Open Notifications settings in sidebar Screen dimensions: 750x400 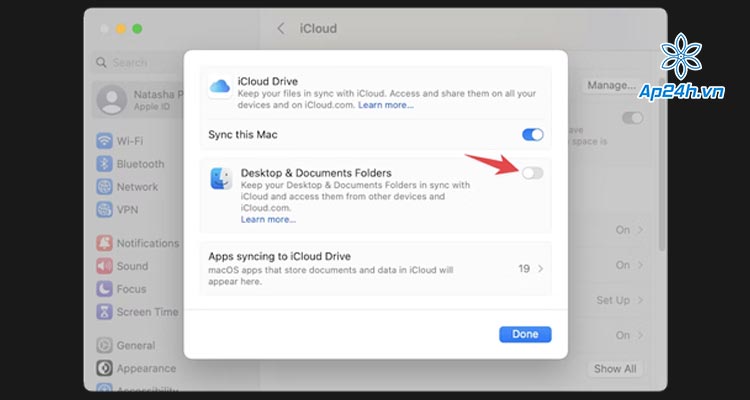[138, 243]
